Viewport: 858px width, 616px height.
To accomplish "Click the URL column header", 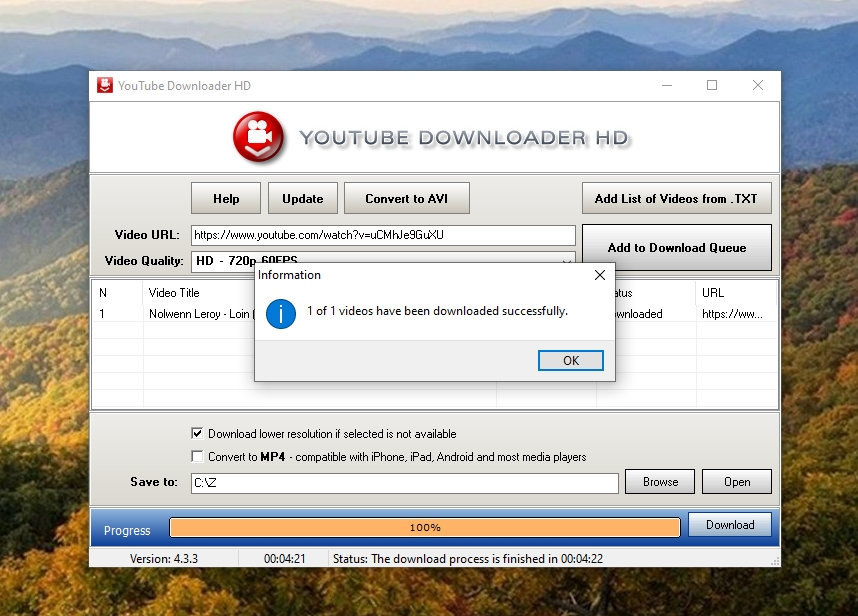I will pos(713,293).
